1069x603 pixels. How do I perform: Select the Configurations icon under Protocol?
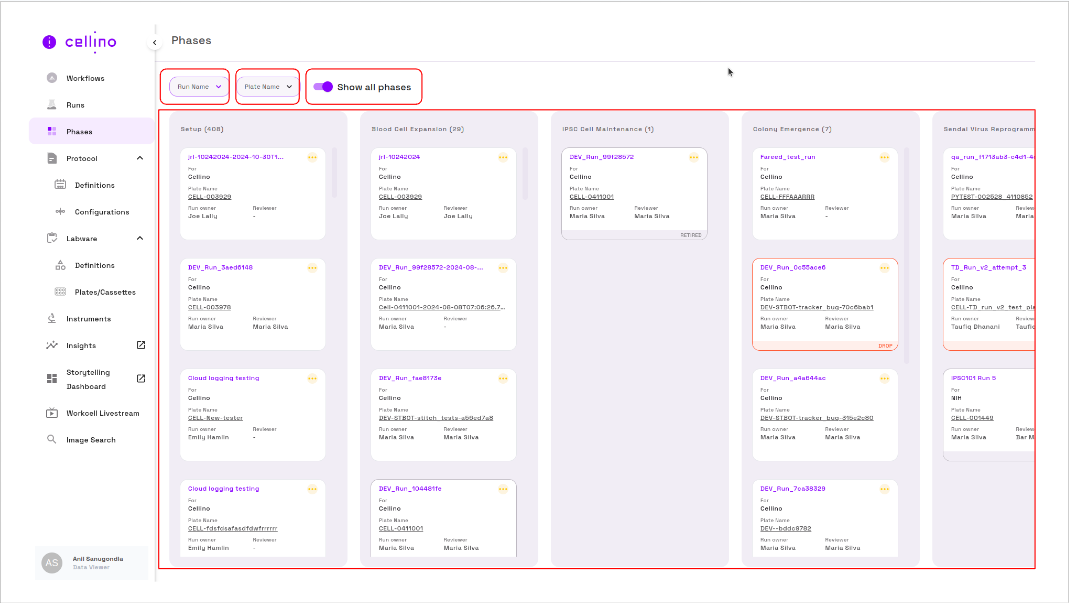[62, 211]
